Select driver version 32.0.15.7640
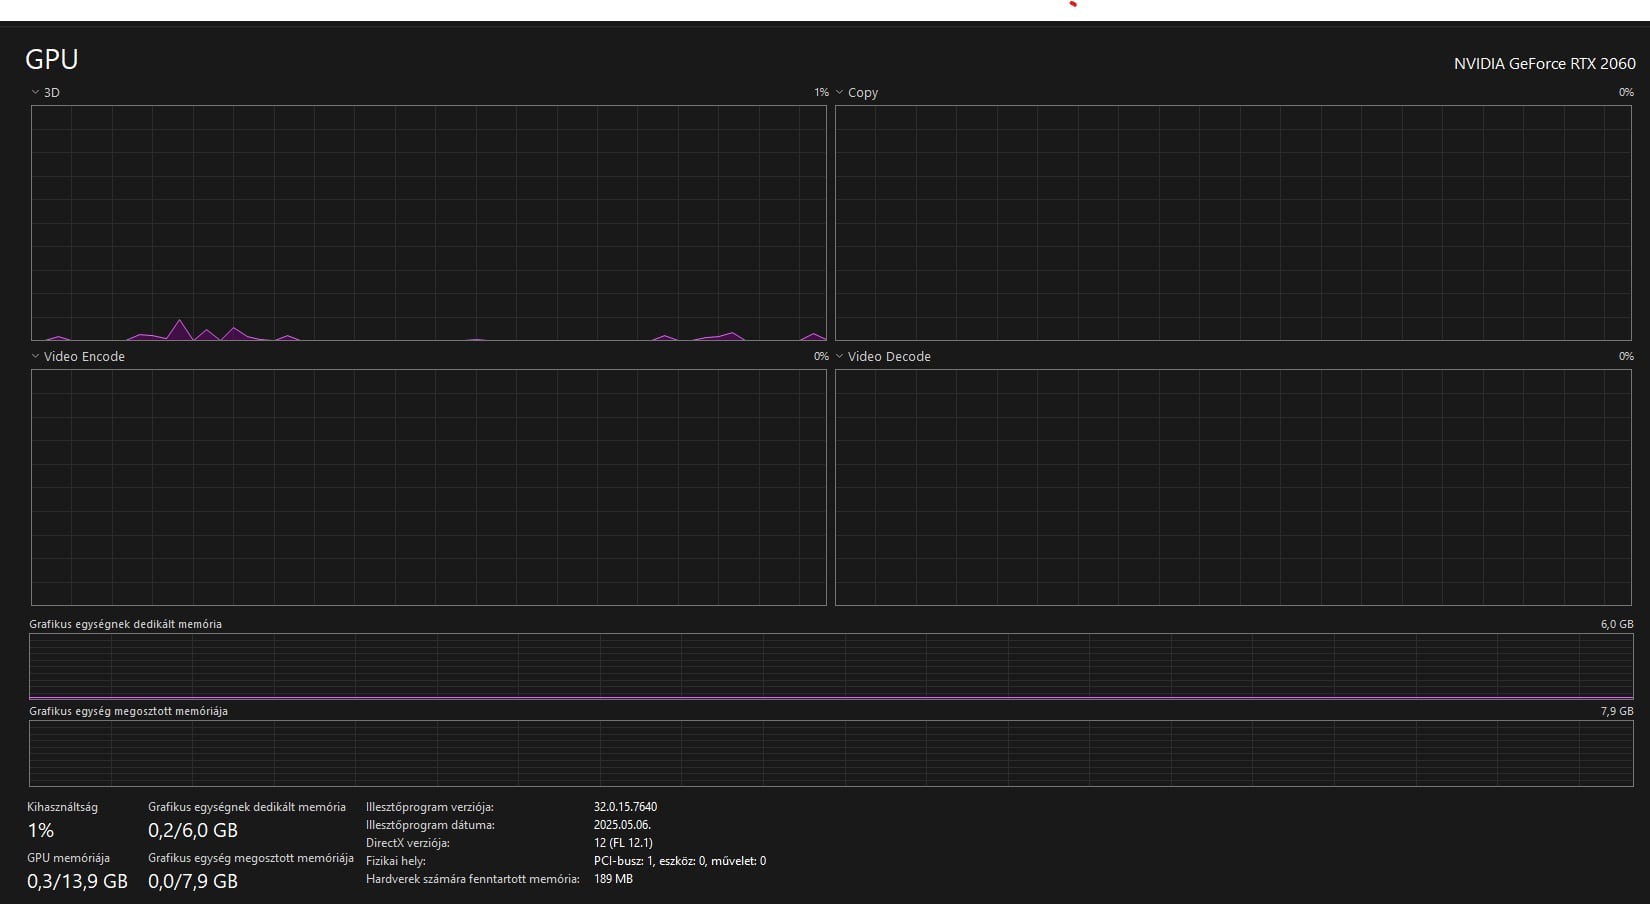 click(626, 807)
